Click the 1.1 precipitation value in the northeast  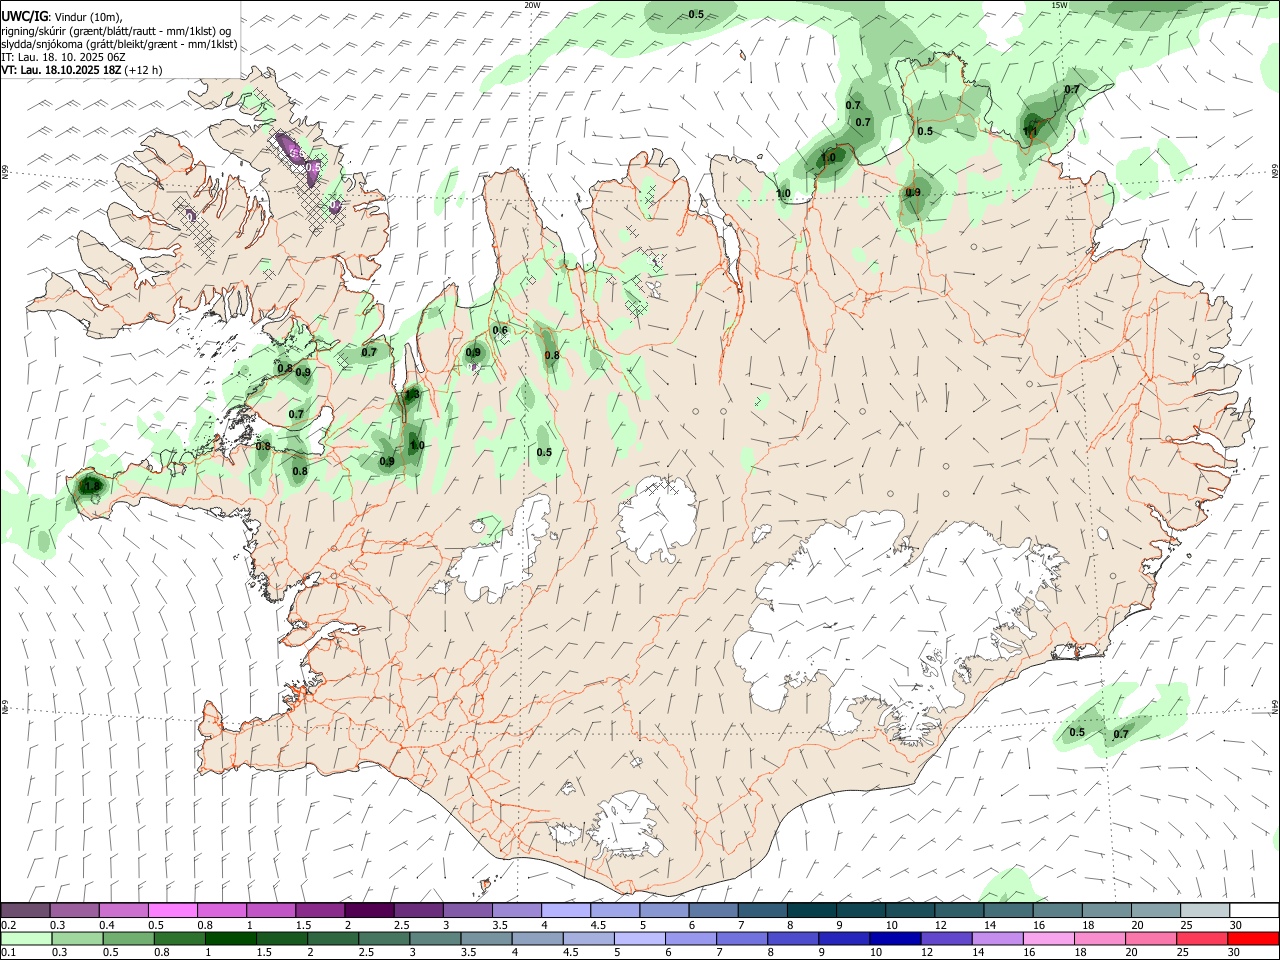pos(1030,130)
